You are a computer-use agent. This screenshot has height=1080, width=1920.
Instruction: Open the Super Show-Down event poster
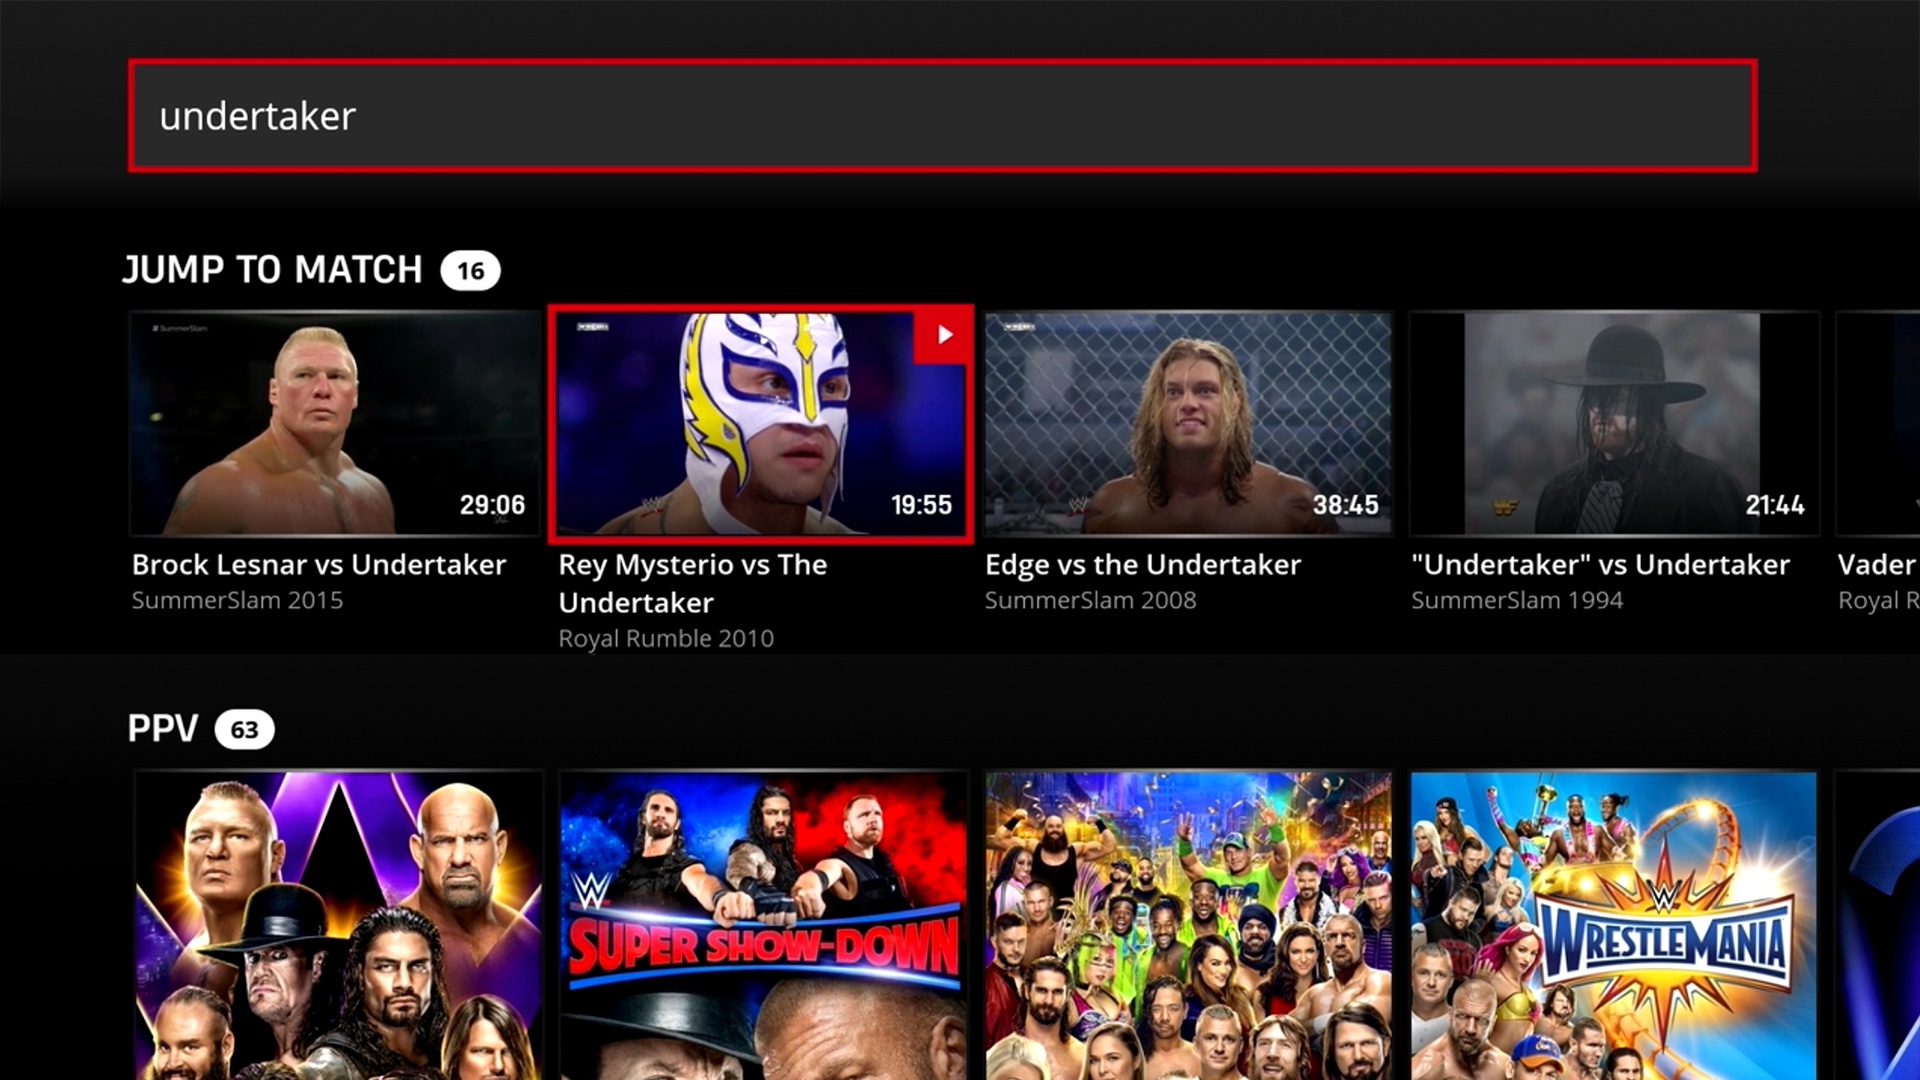763,920
